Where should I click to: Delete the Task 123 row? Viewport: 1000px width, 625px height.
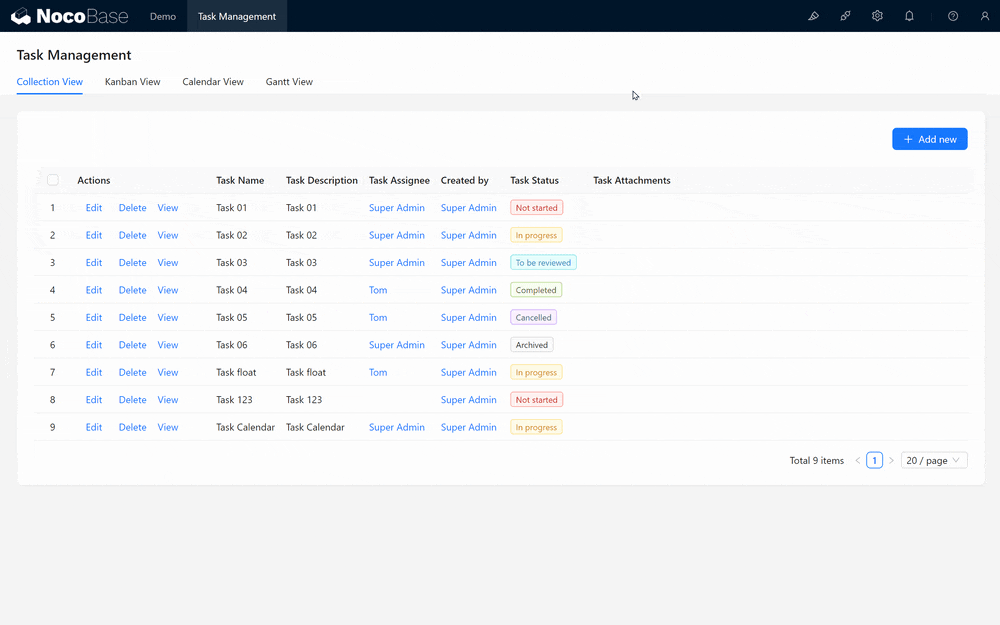[133, 400]
